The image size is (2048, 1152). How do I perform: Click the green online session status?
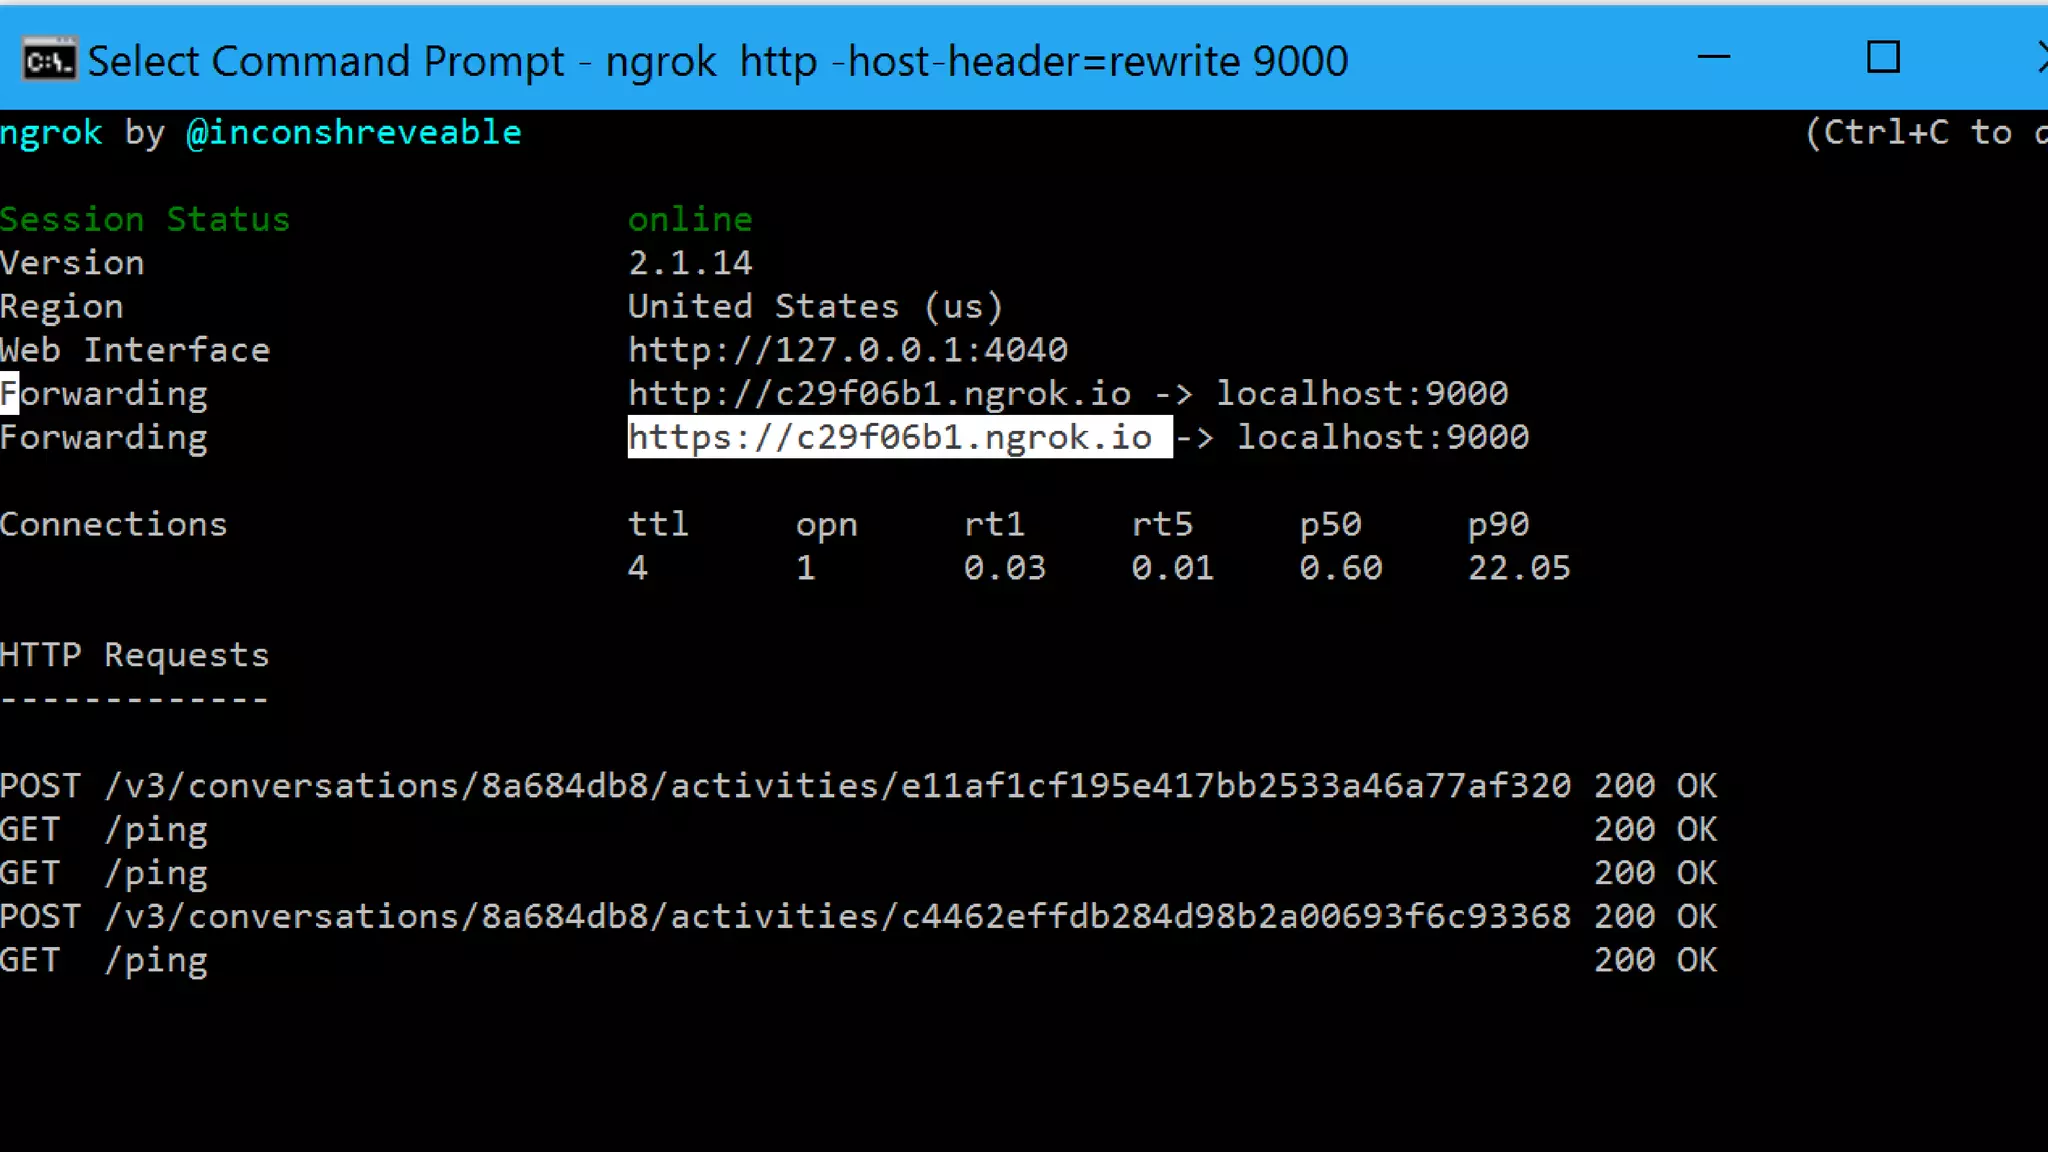[689, 219]
